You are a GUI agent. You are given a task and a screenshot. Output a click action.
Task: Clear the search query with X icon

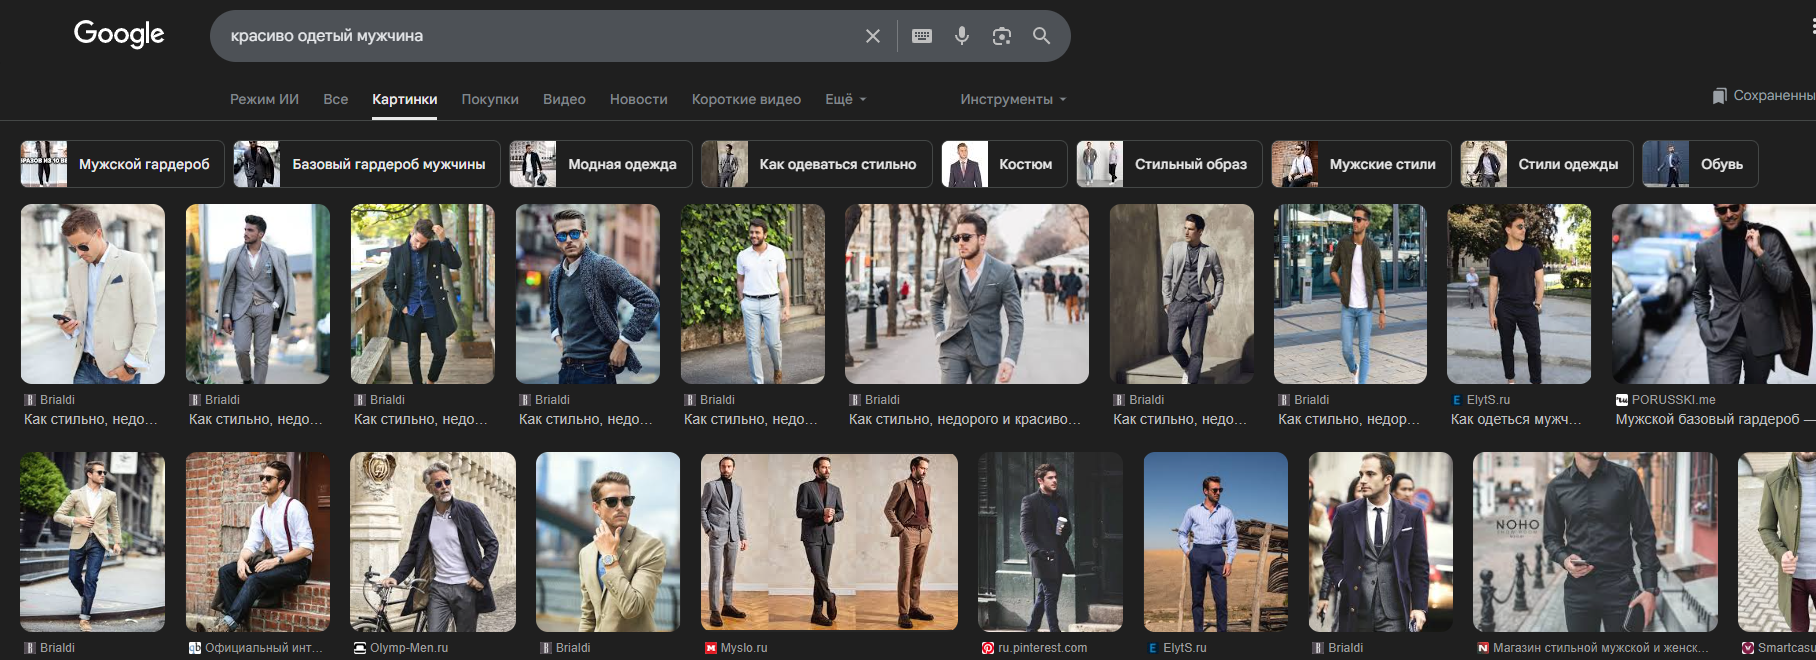tap(873, 36)
